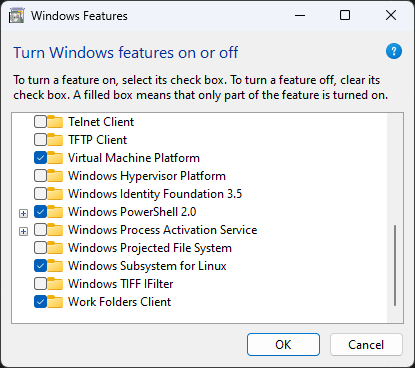Click the Work Folders Client folder icon
The image size is (415, 368).
coord(55,302)
